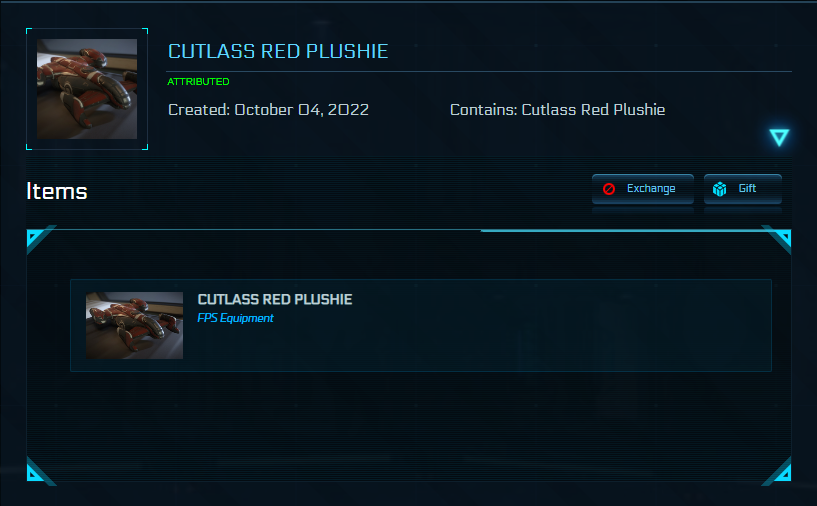Click the gift box icon
Image resolution: width=817 pixels, height=506 pixels.
[719, 189]
